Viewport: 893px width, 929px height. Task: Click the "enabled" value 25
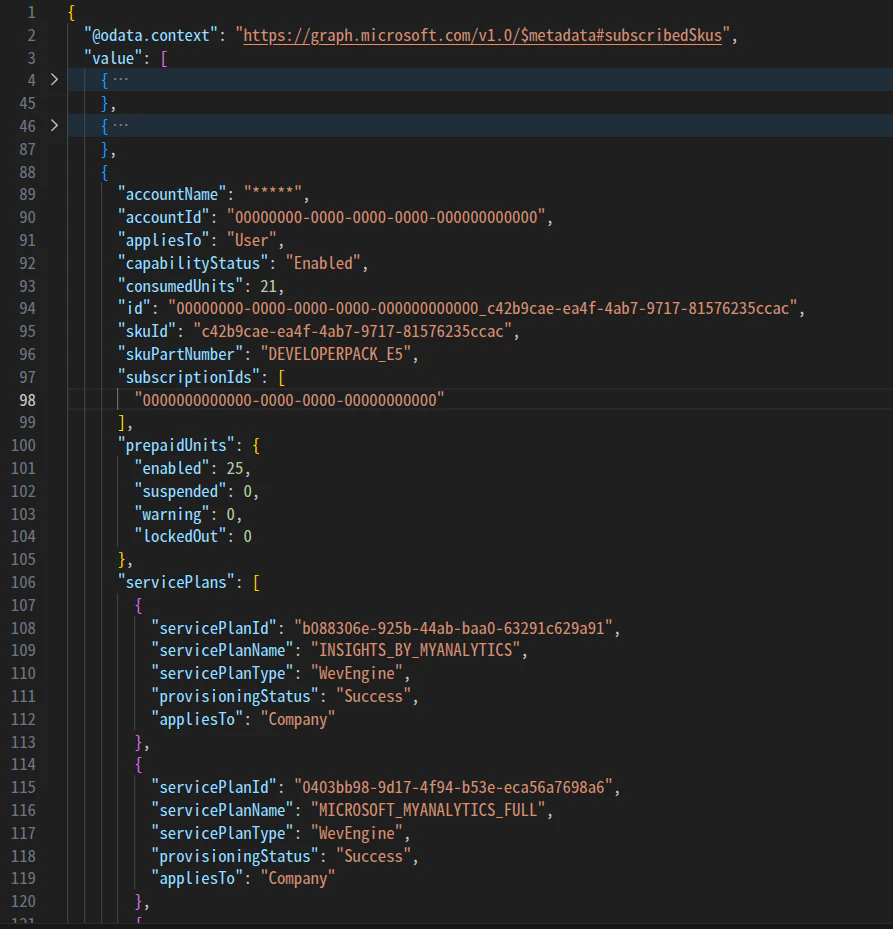(x=235, y=469)
